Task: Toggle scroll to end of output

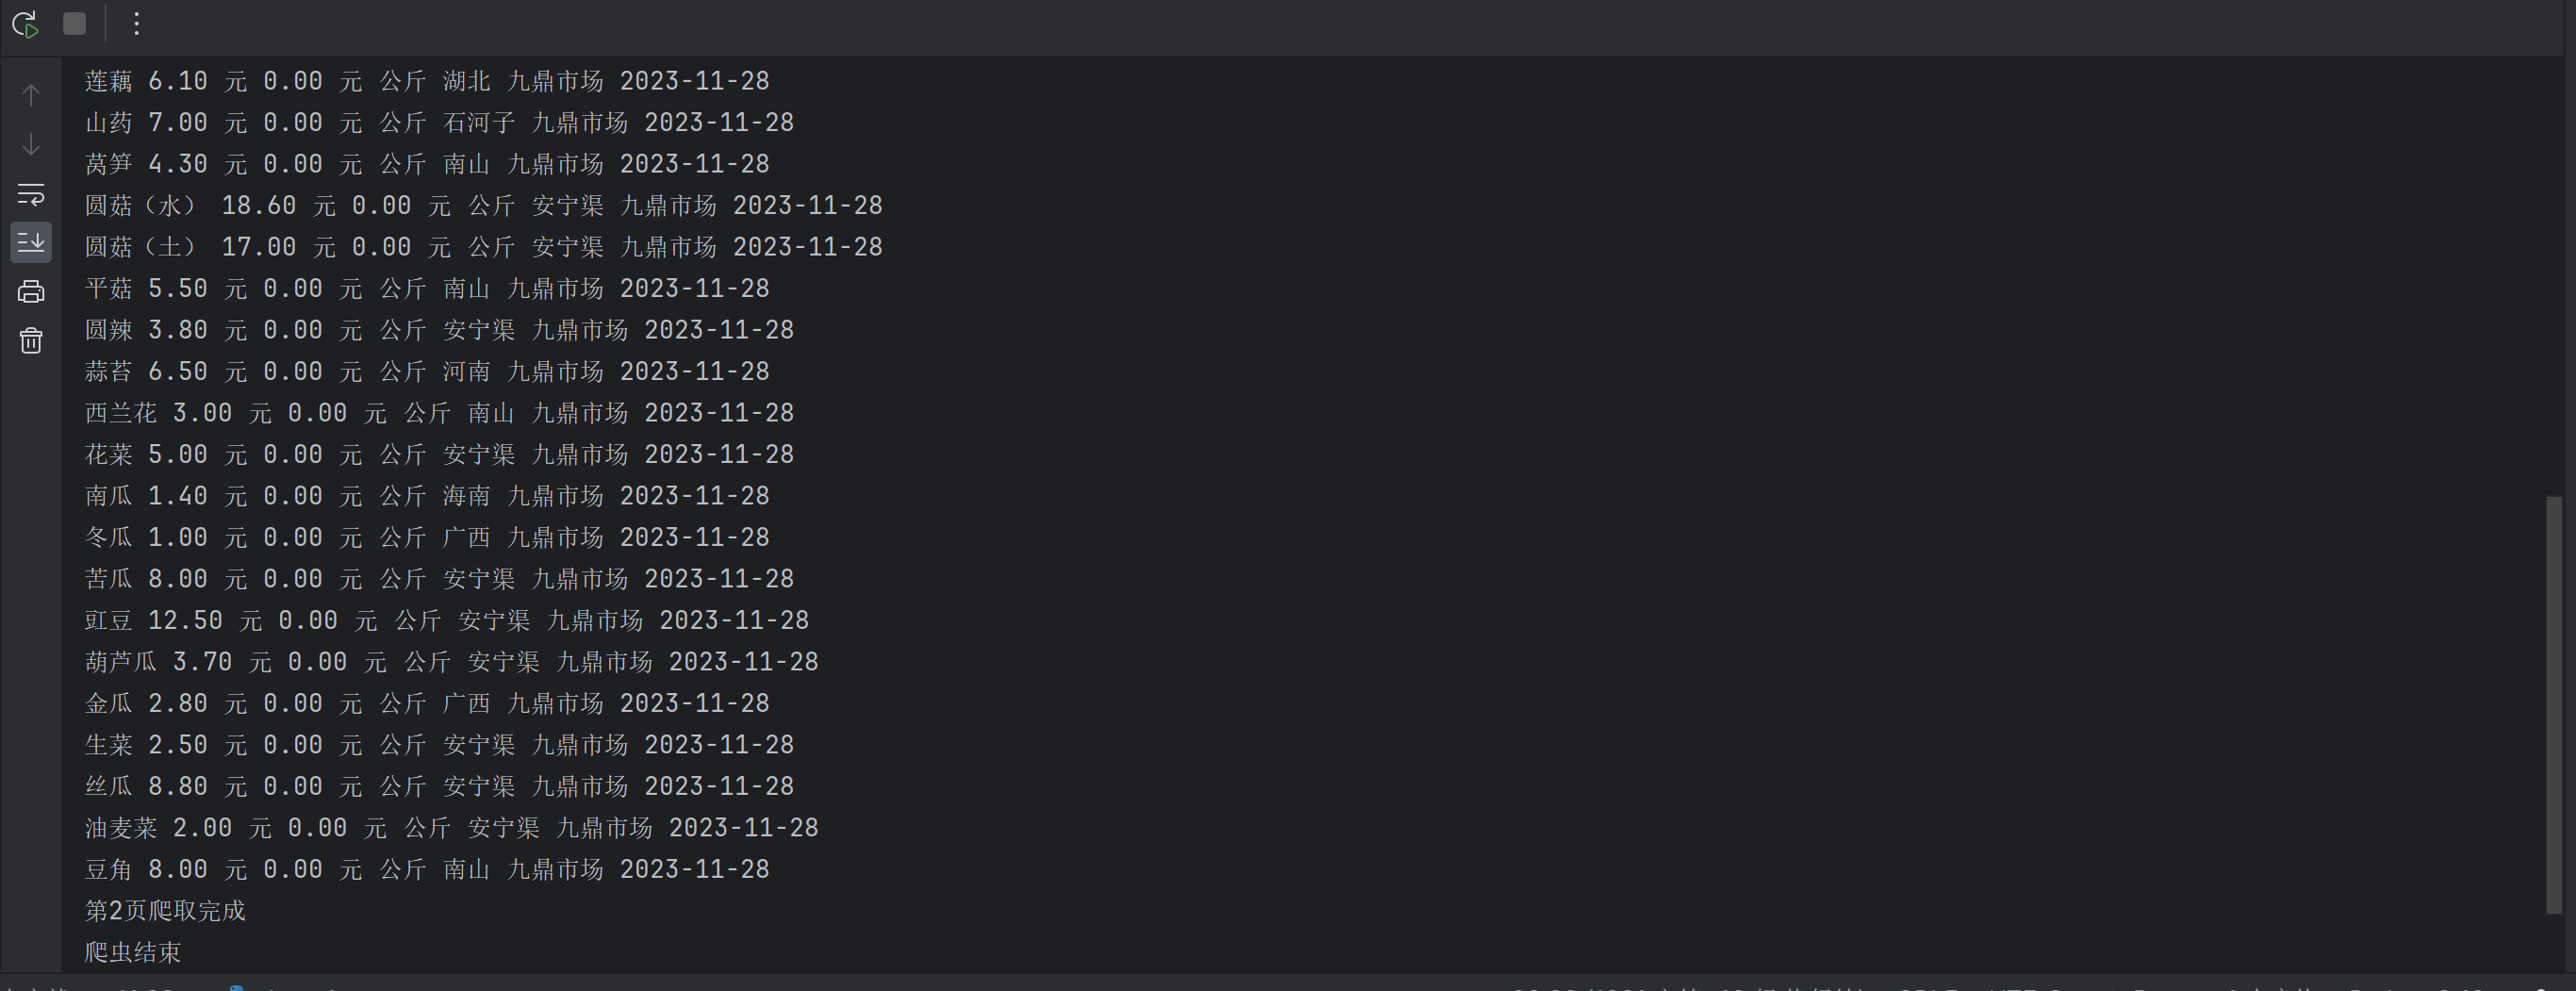Action: tap(31, 243)
